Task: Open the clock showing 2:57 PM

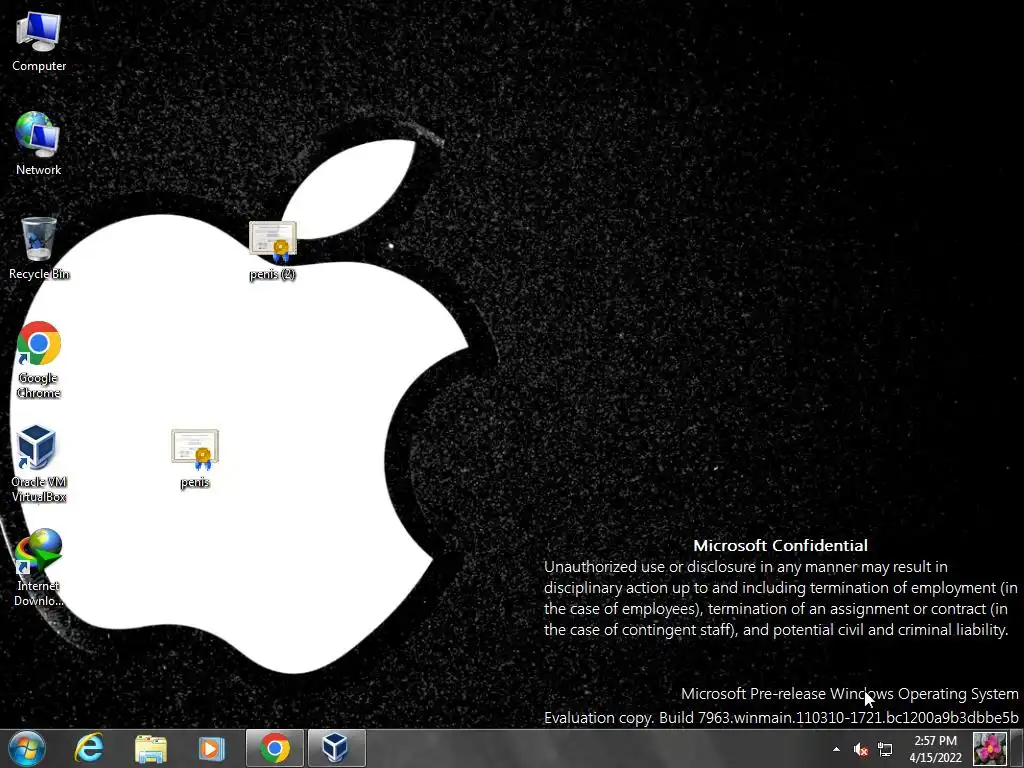Action: point(935,749)
